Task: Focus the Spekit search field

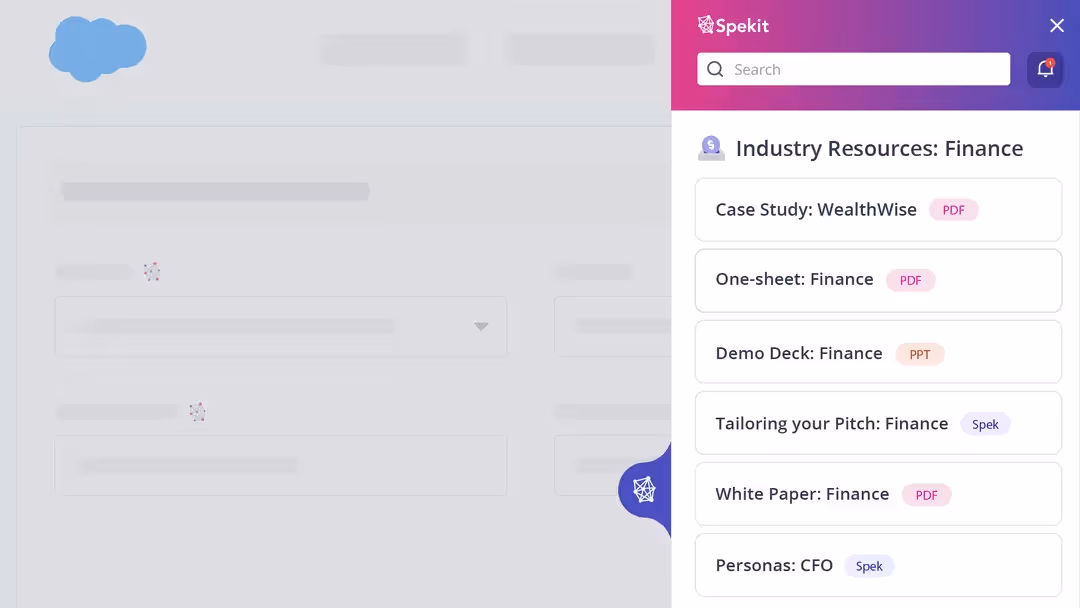Action: click(x=853, y=69)
